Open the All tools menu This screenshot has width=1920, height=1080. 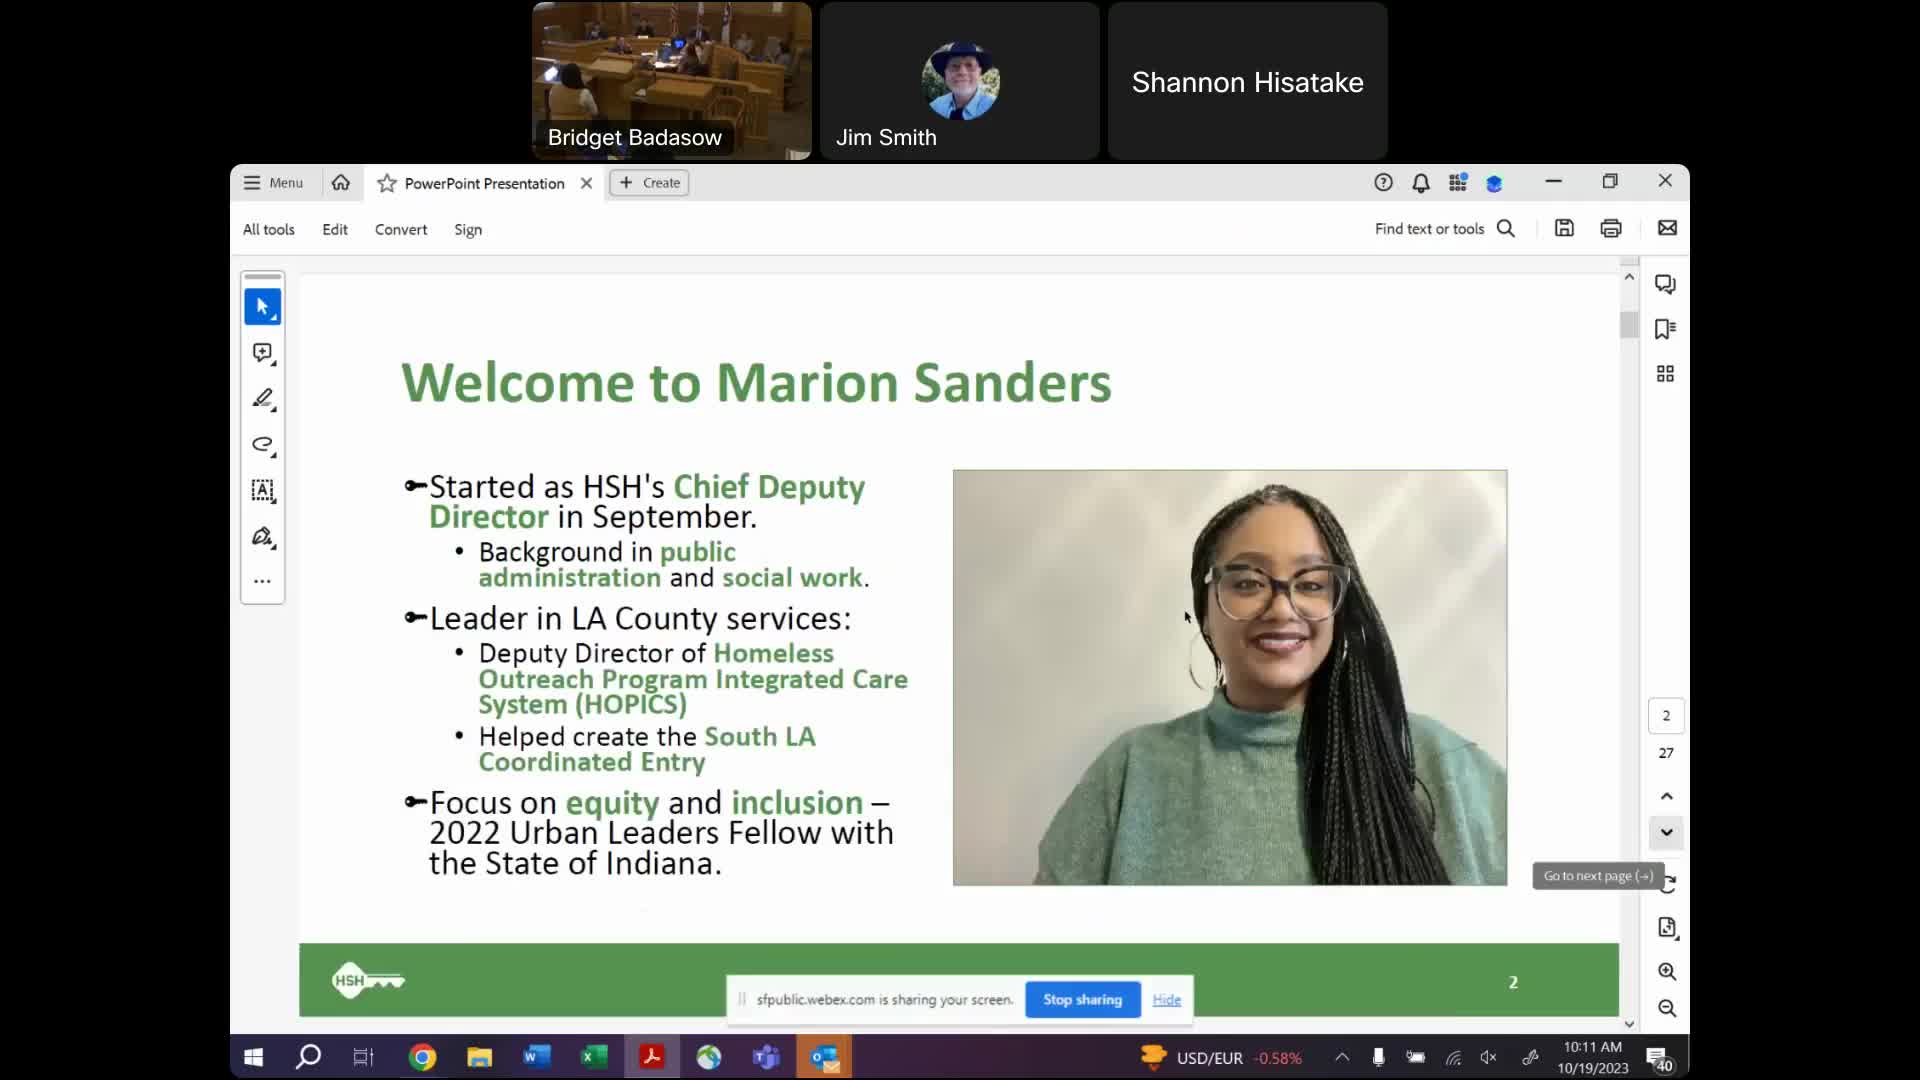pos(268,229)
